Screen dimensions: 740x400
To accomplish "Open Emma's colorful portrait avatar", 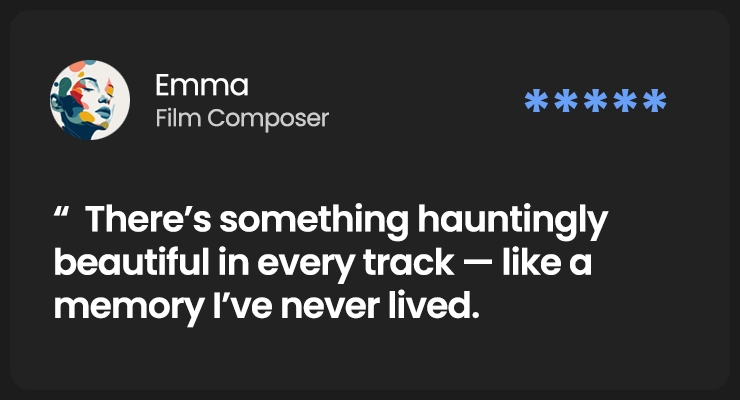I will coord(90,100).
